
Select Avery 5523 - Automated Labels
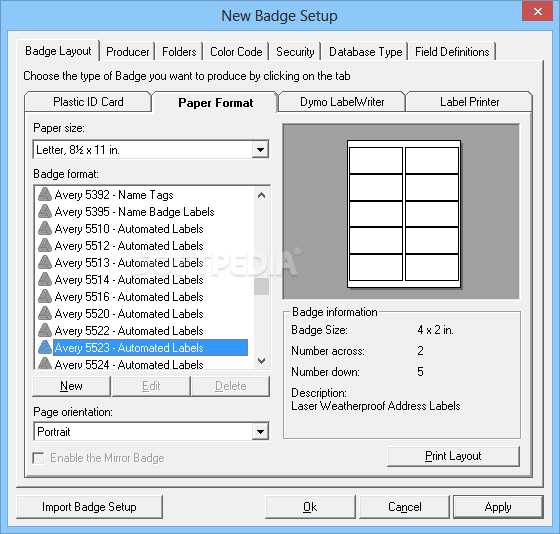pyautogui.click(x=150, y=348)
